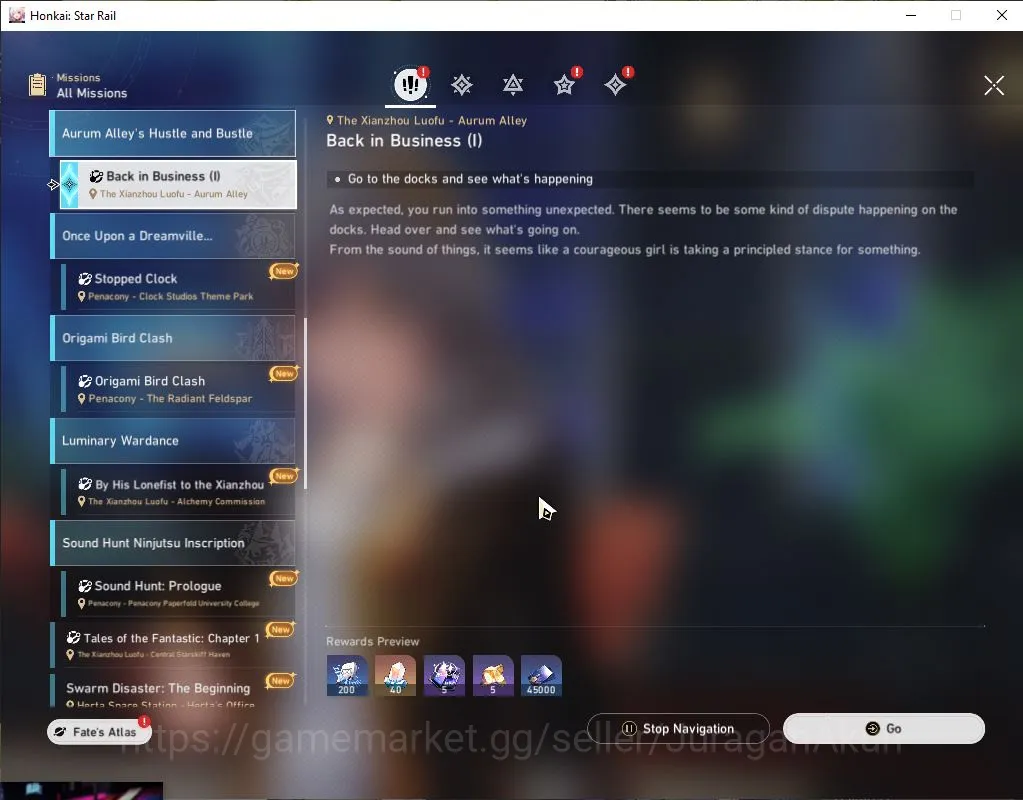
Task: Expand the Luminary Wardance group header
Action: click(173, 440)
